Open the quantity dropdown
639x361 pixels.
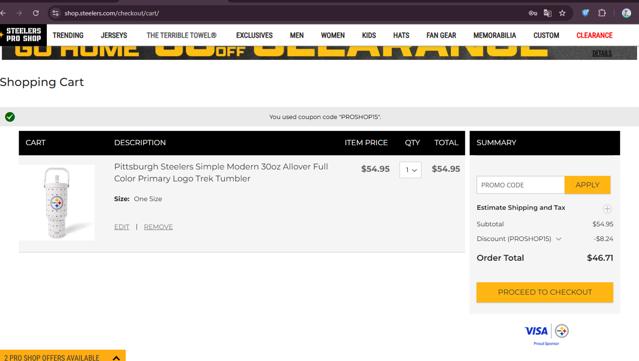(410, 170)
